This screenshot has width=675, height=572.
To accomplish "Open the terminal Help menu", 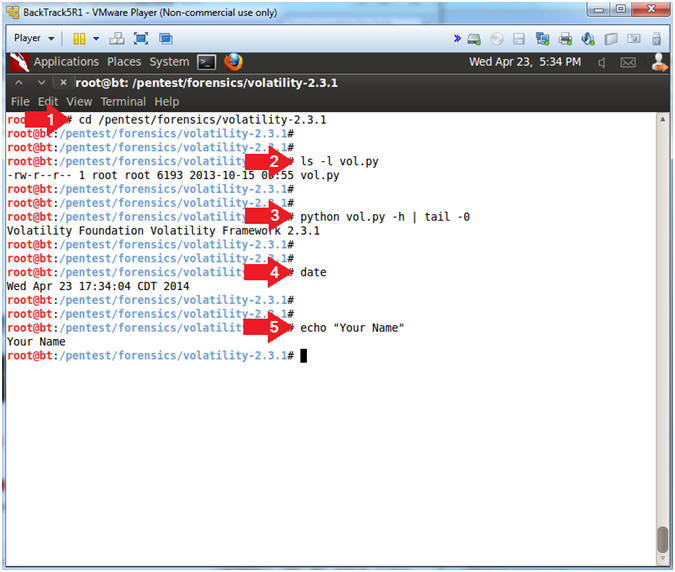I will [167, 102].
